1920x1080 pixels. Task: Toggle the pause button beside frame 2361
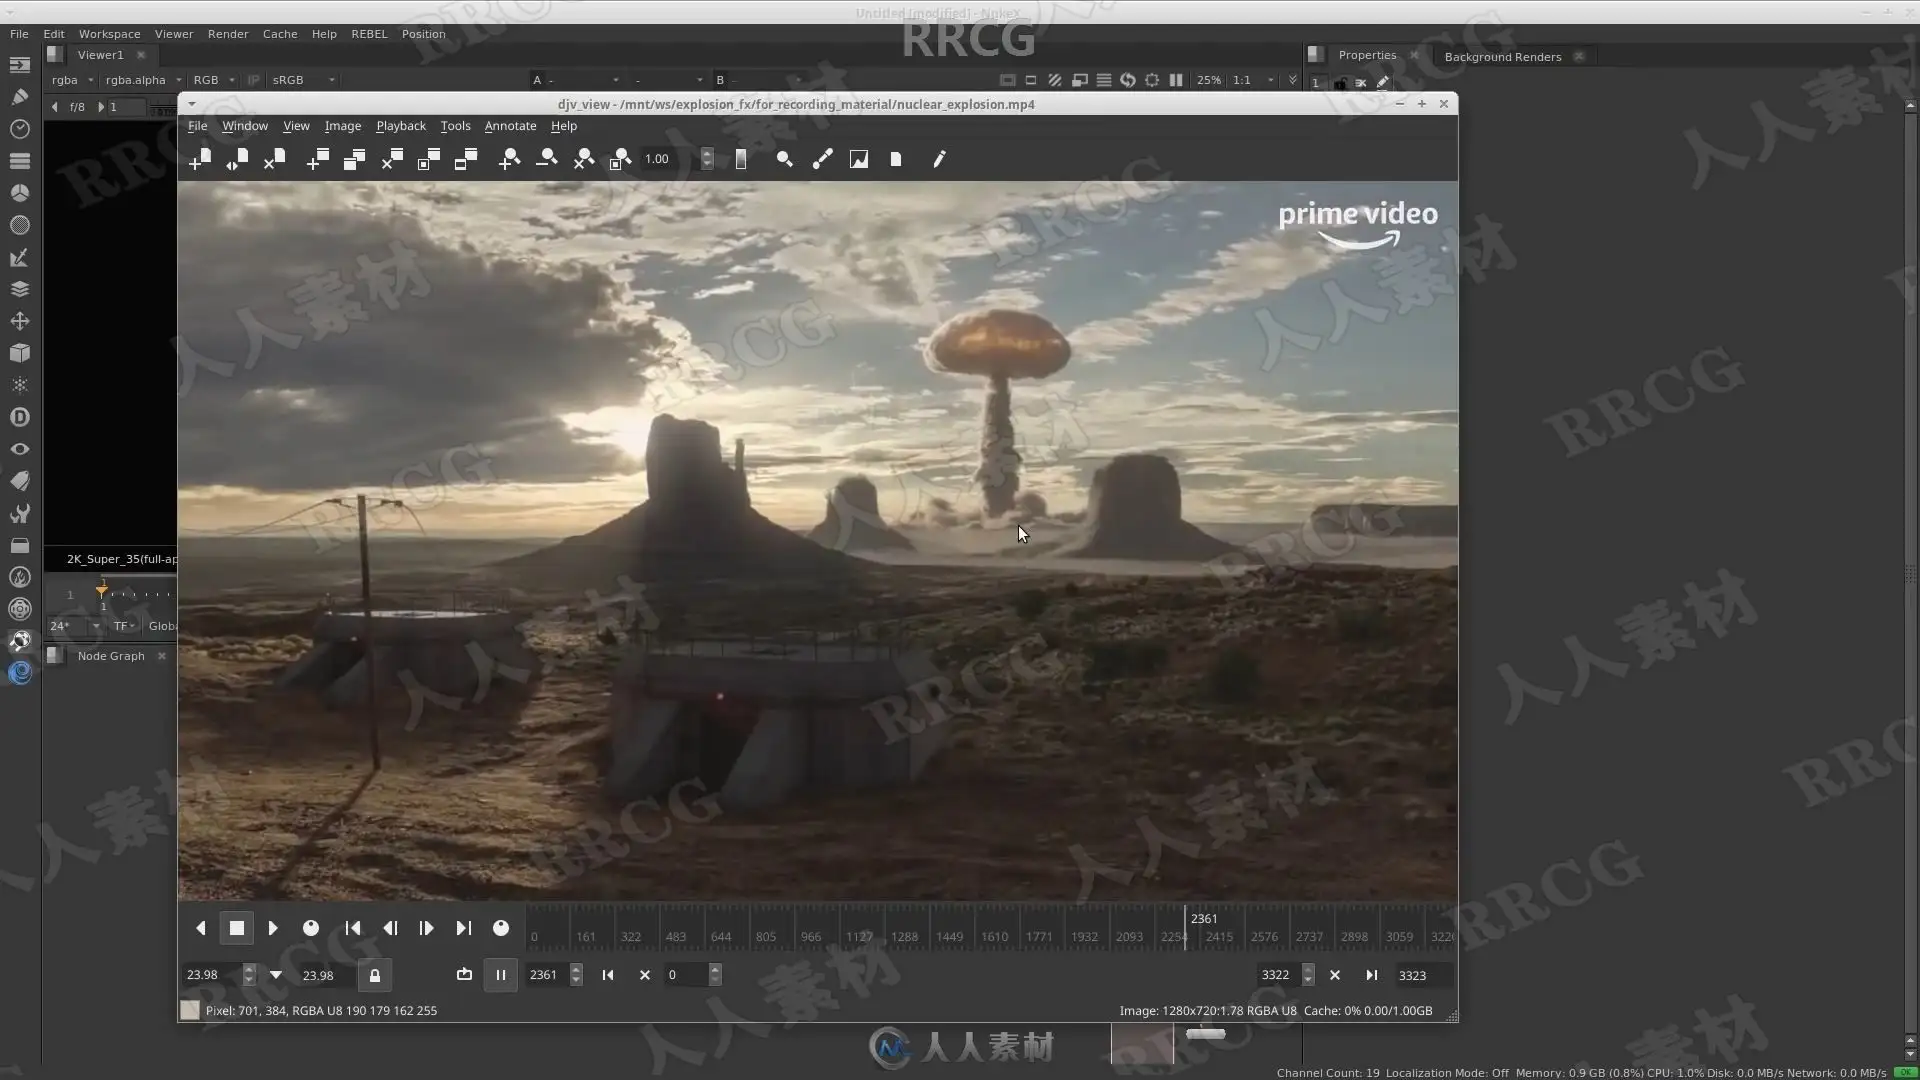(x=501, y=975)
